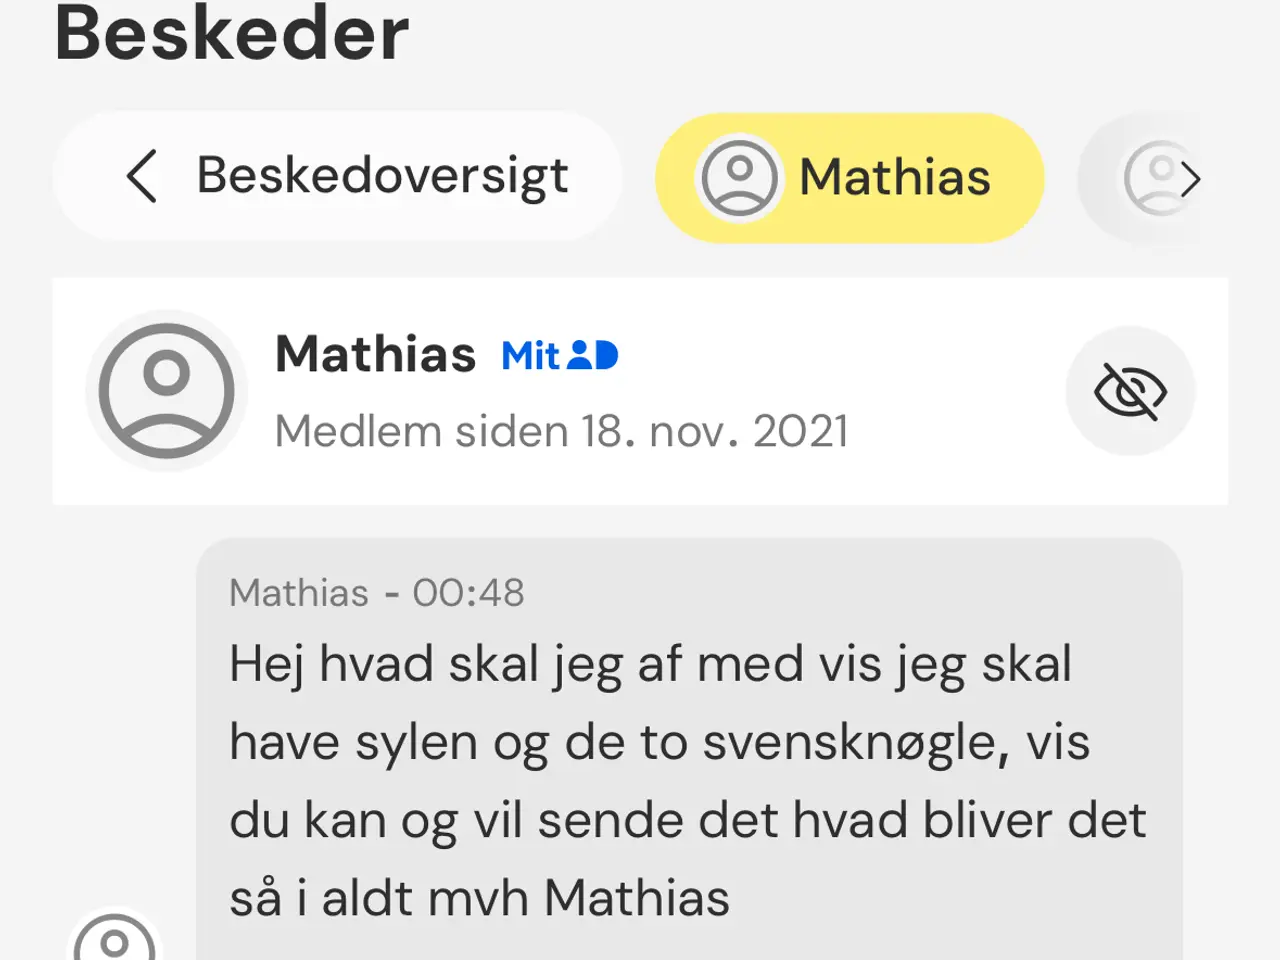
Task: Select the greyed-out next conversation avatar
Action: [x=1153, y=178]
